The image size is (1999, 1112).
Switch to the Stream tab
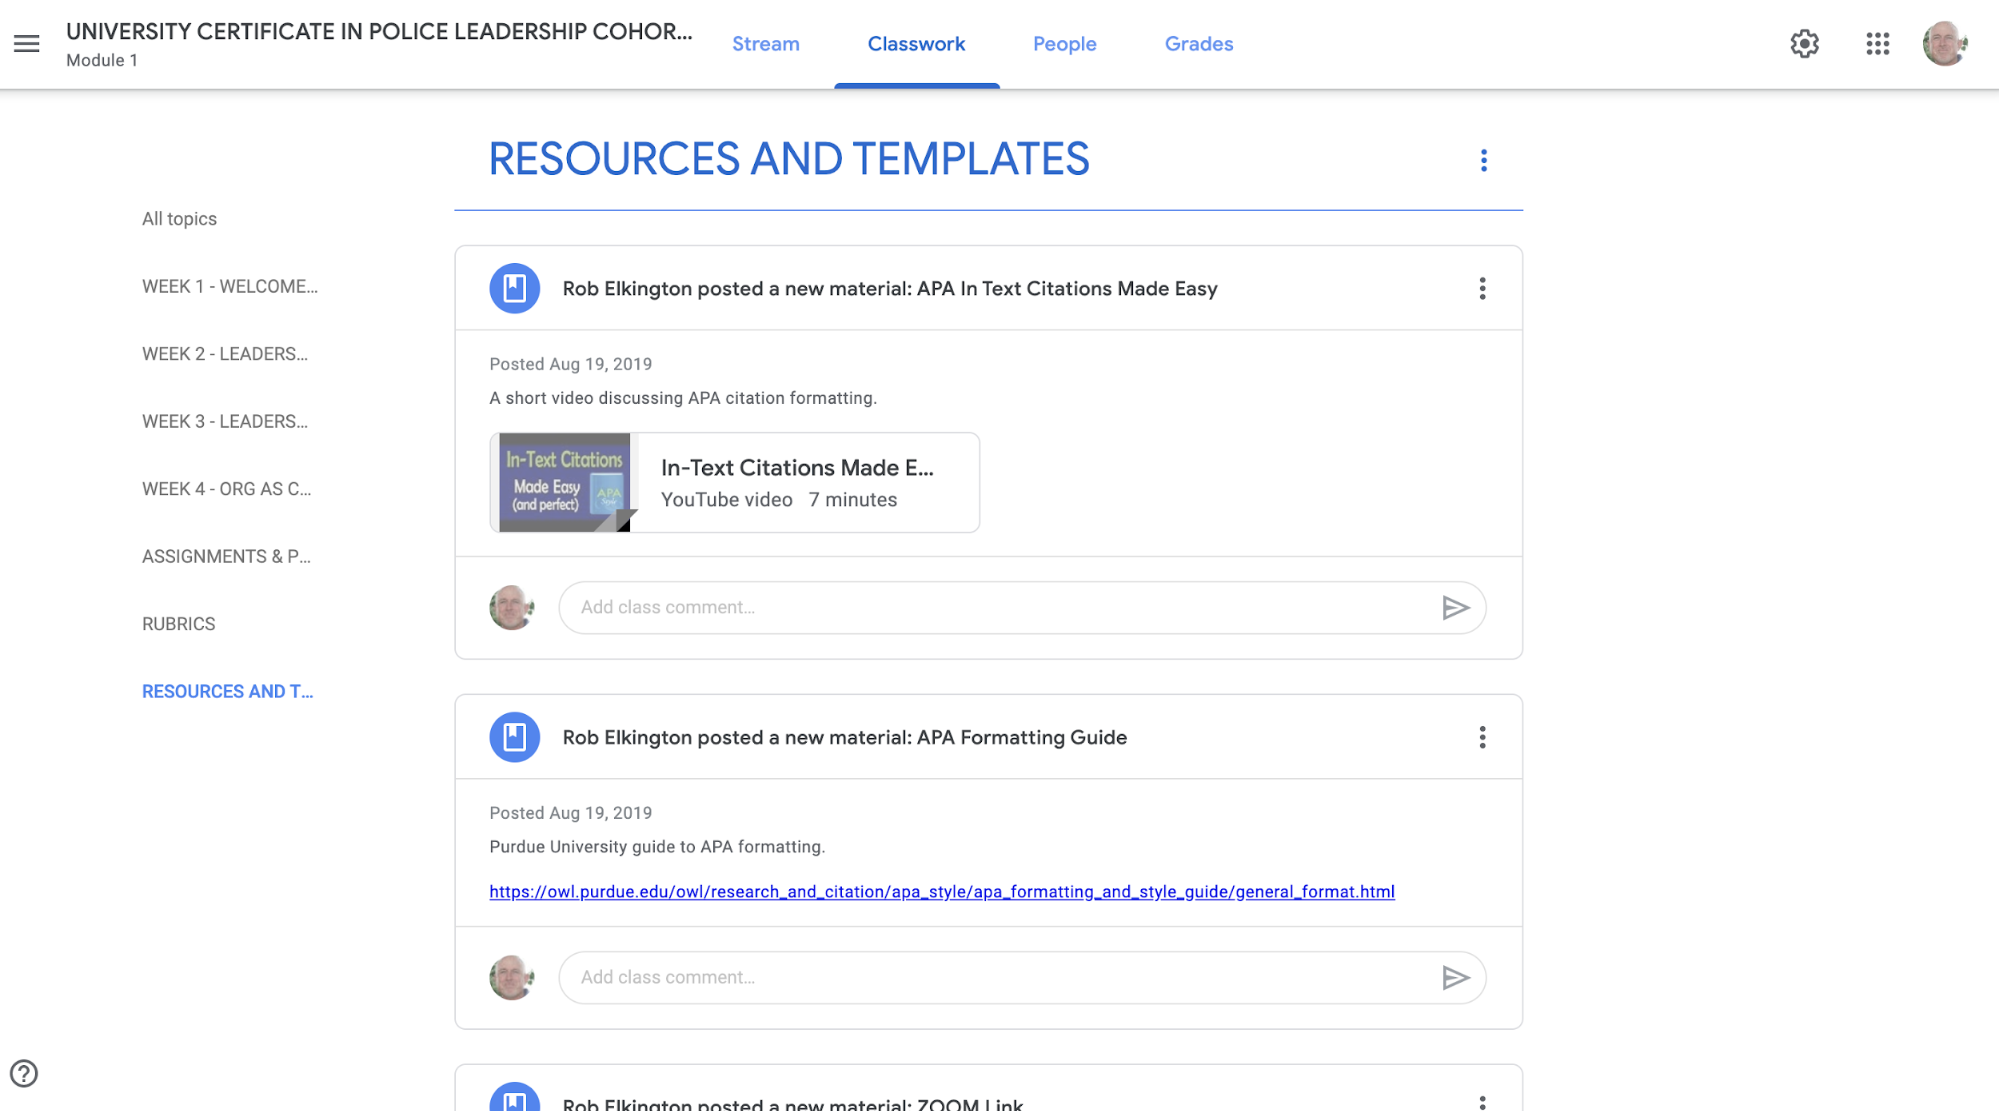765,42
